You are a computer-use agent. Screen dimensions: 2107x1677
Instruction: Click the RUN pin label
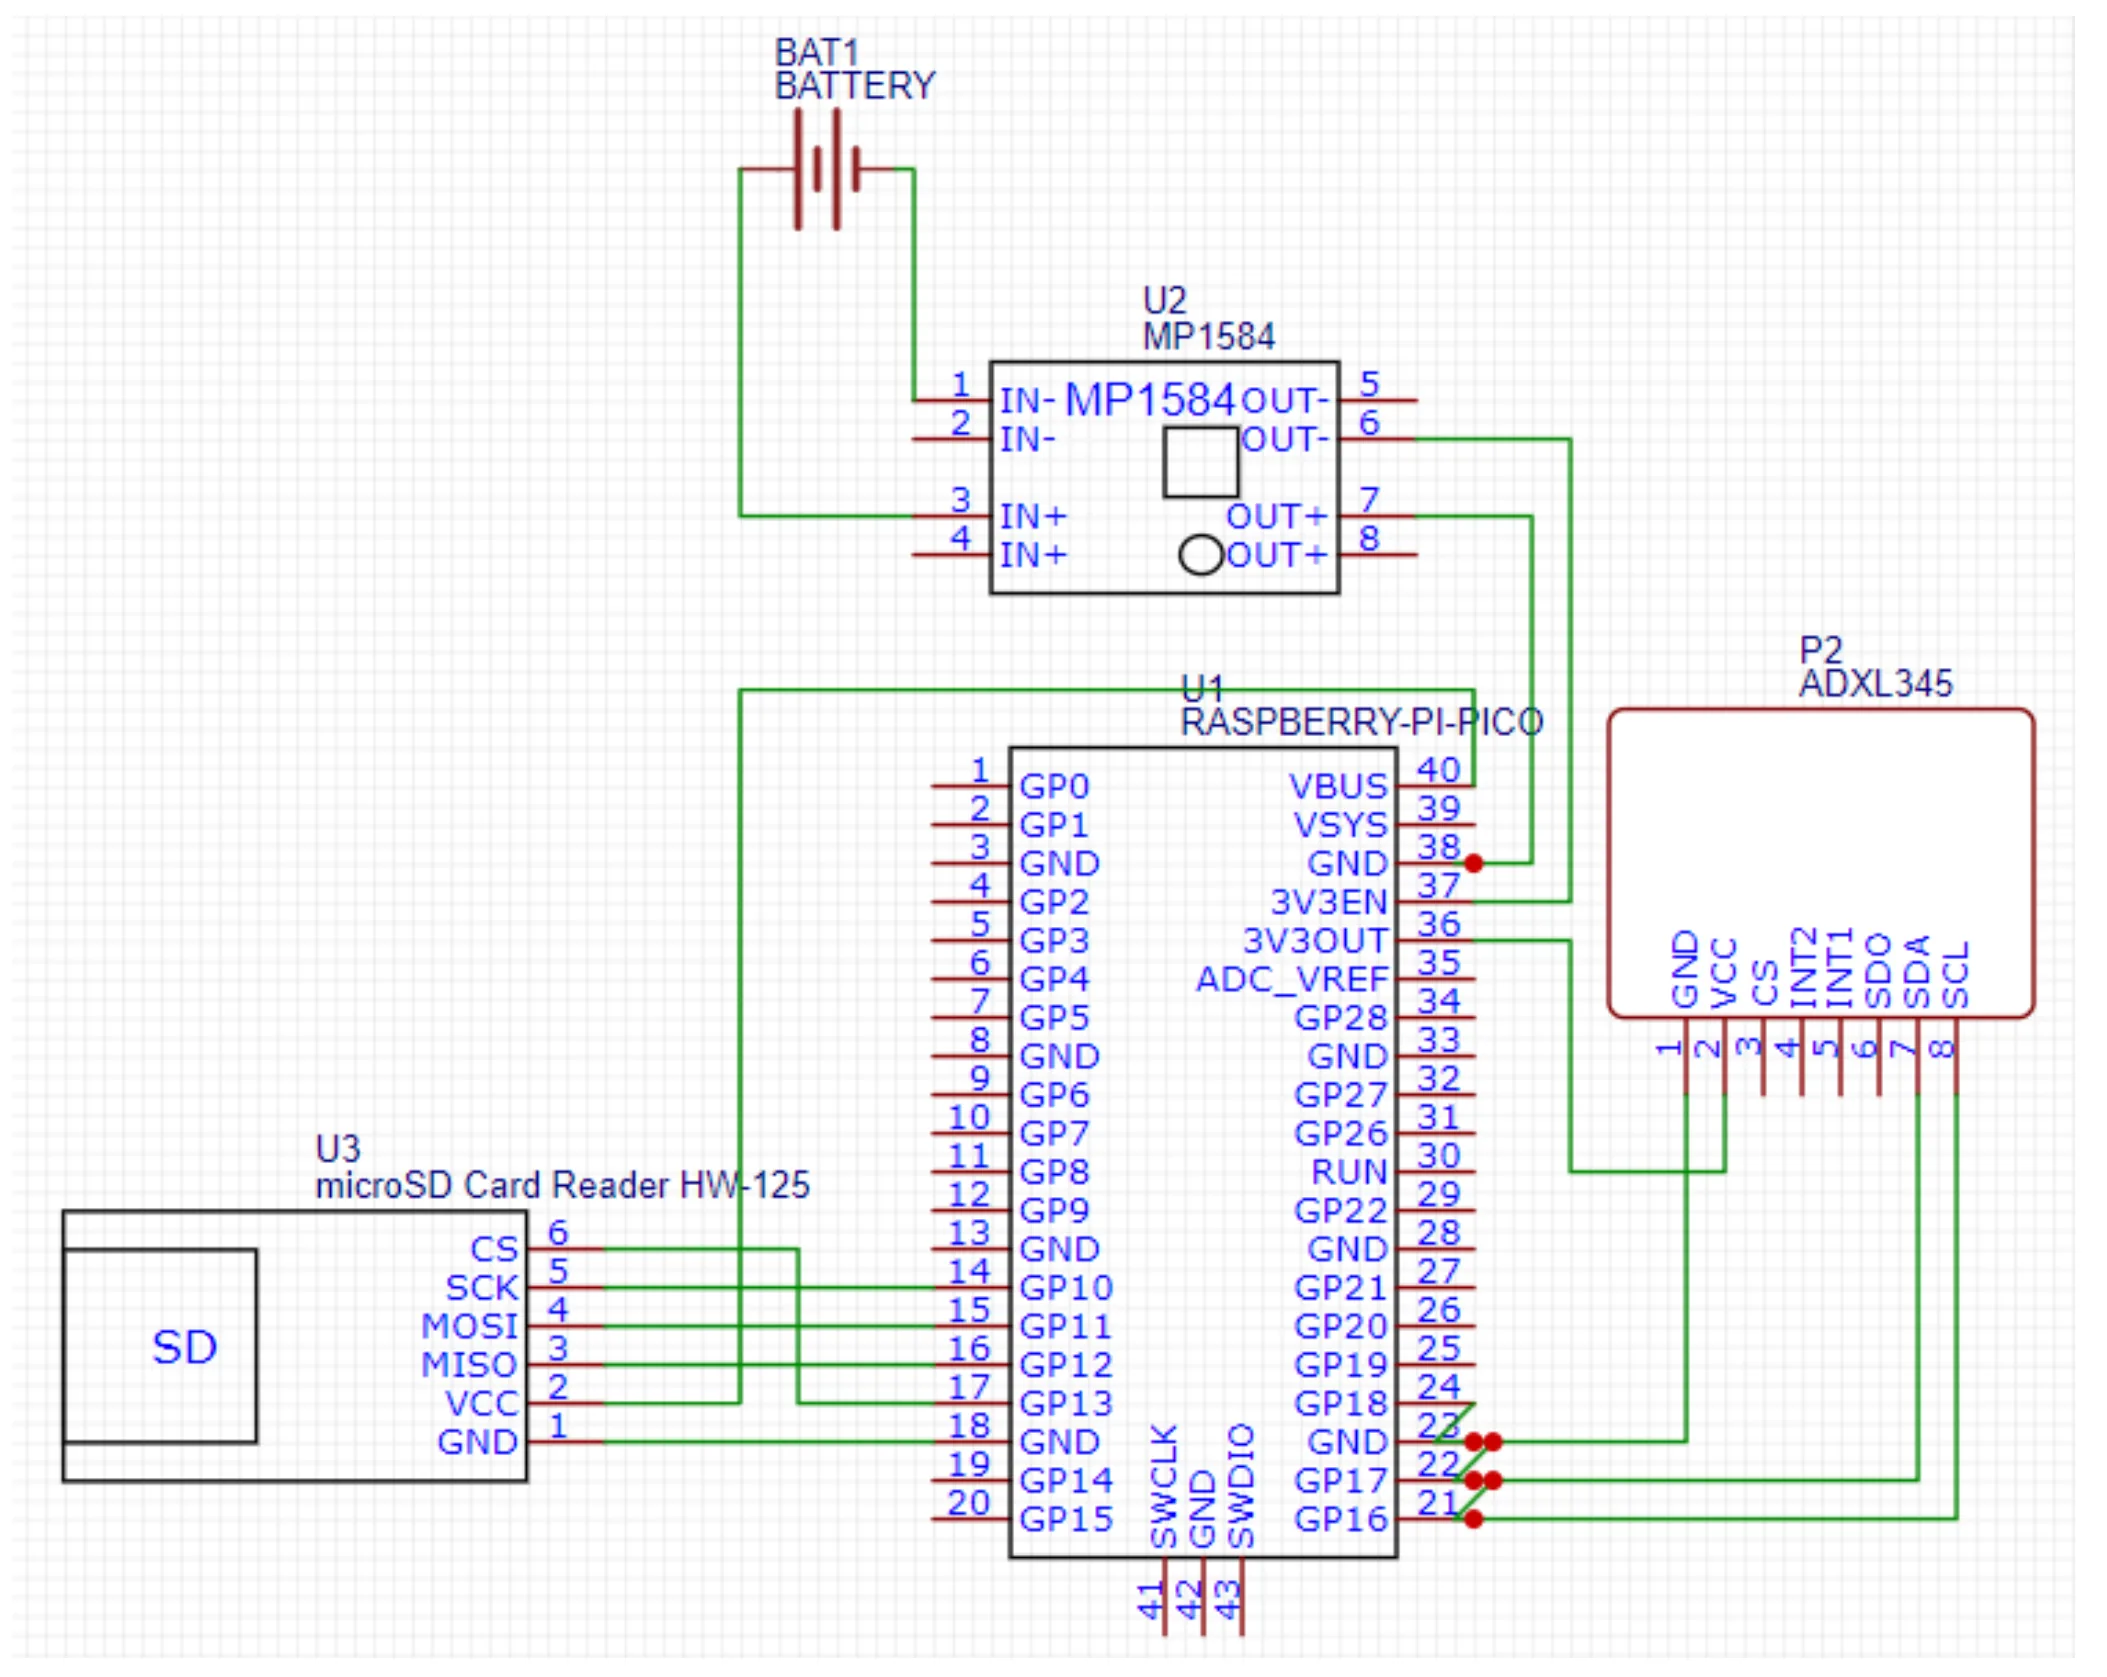click(1350, 1172)
